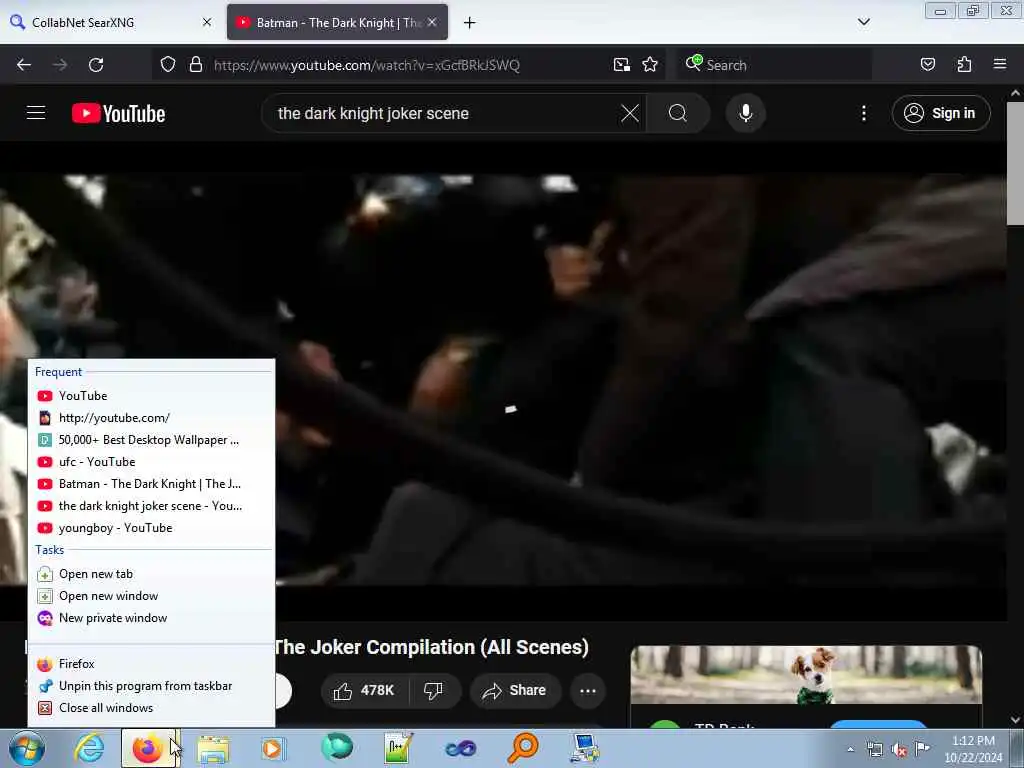This screenshot has width=1024, height=768.
Task: Launch Windows Media Player from taskbar
Action: (x=273, y=748)
